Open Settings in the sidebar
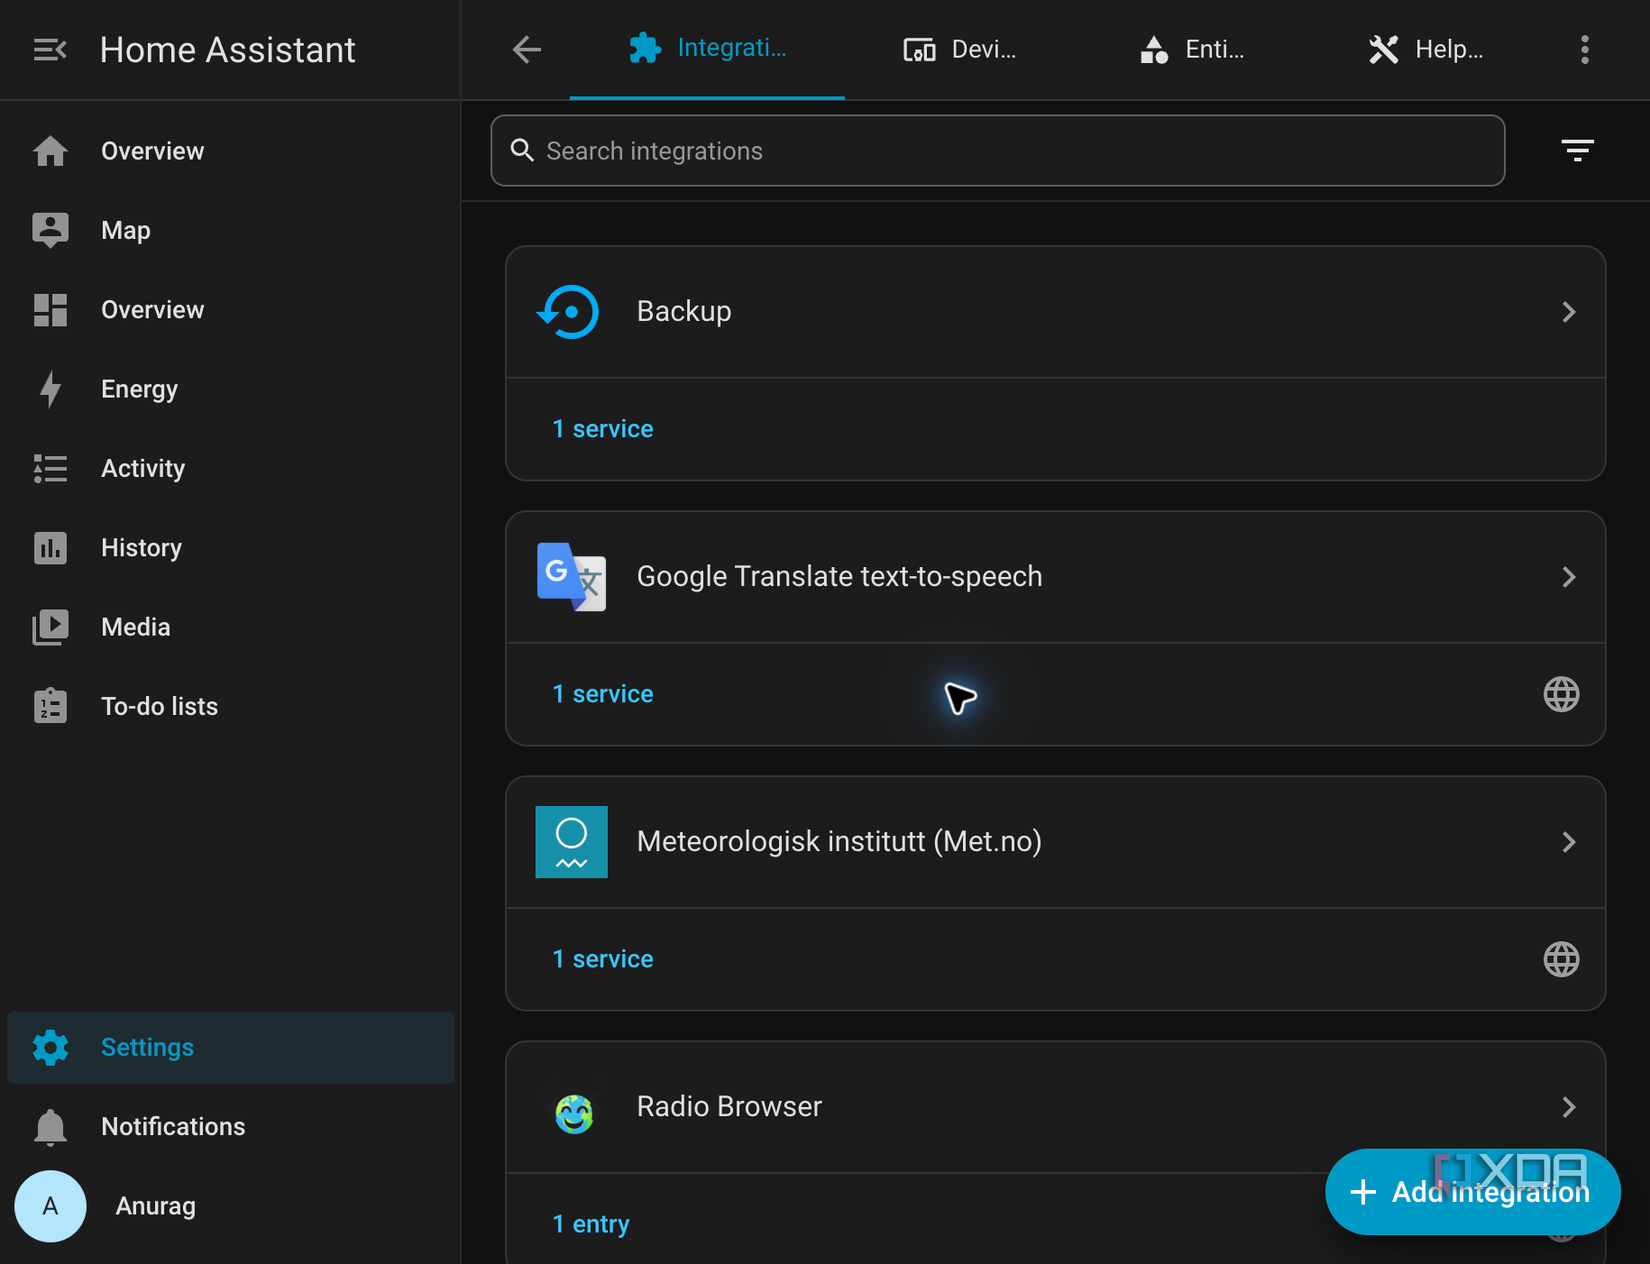The image size is (1650, 1264). (x=230, y=1047)
